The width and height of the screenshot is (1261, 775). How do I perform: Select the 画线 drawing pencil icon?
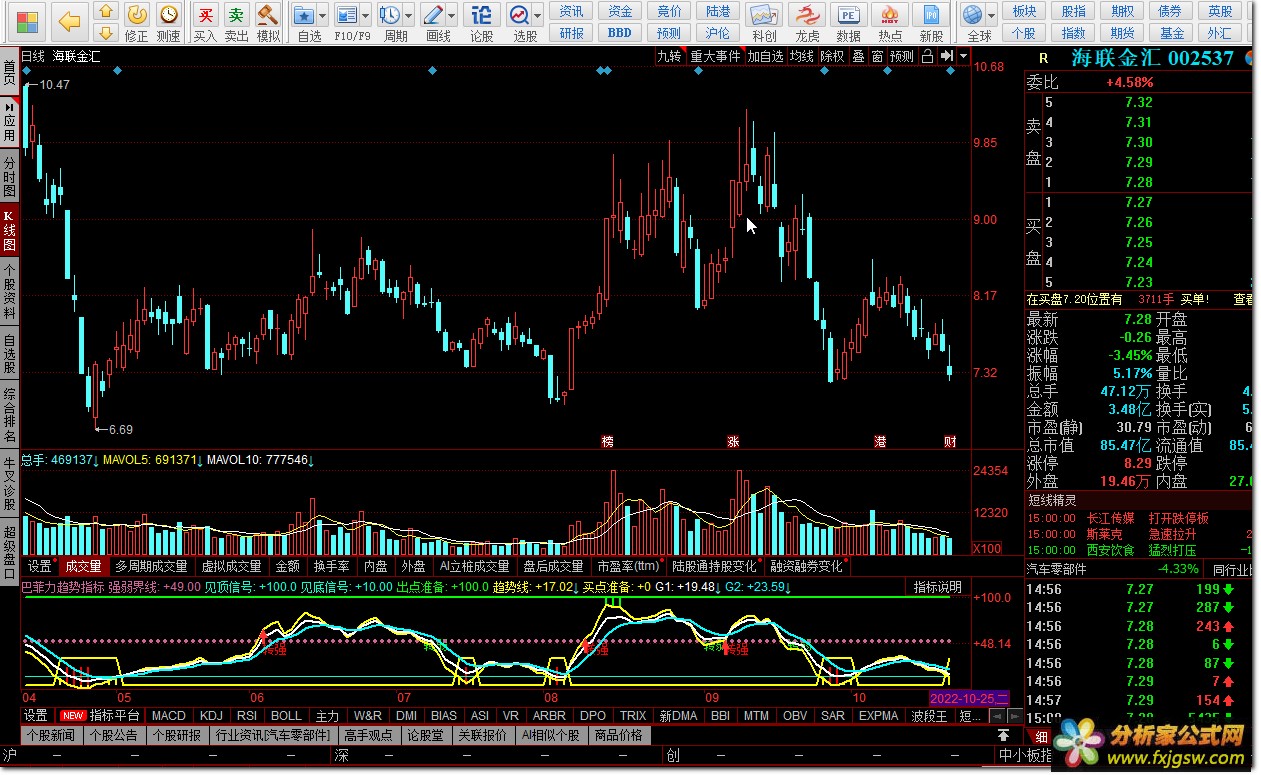pos(432,15)
